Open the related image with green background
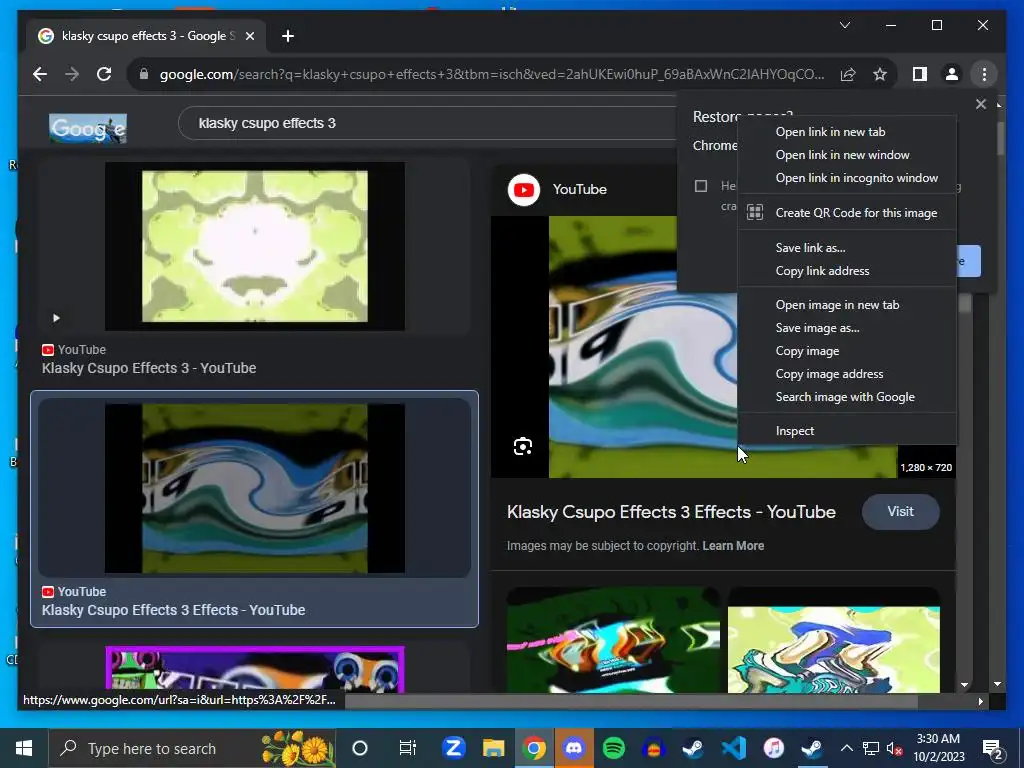This screenshot has width=1024, height=768. click(613, 640)
